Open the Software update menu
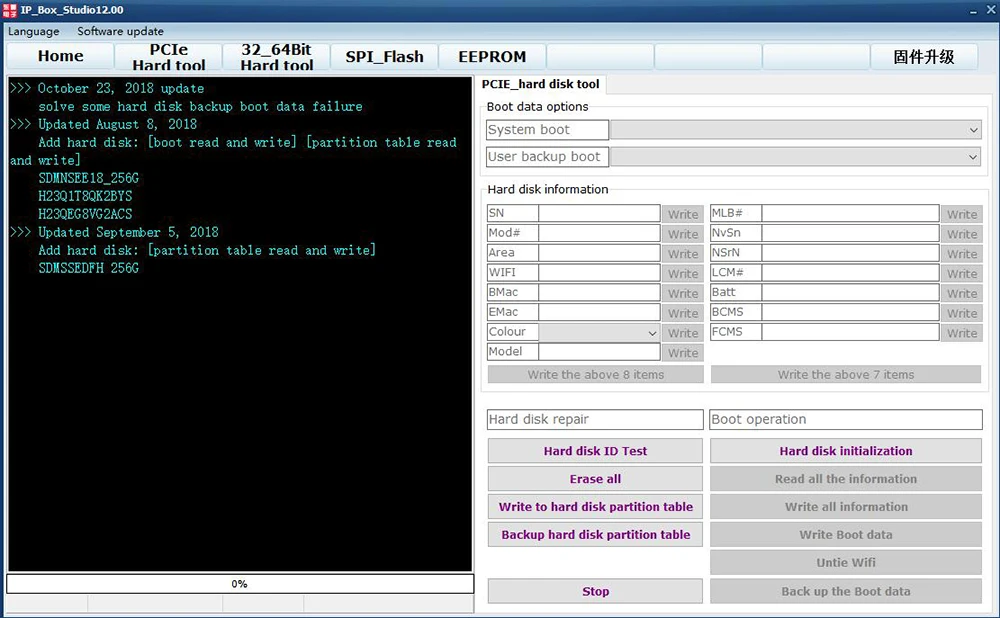The width and height of the screenshot is (1000, 618). click(x=120, y=31)
